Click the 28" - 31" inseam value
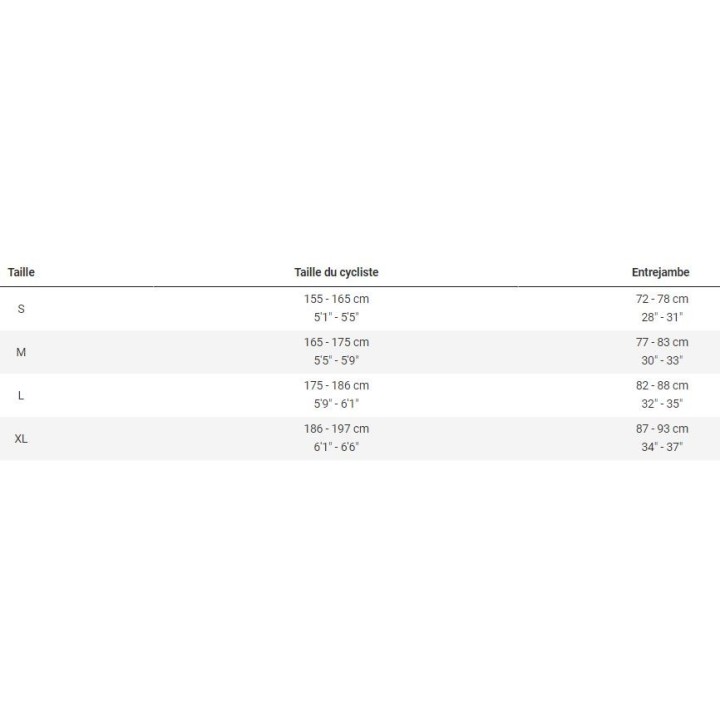This screenshot has width=720, height=720. (x=662, y=317)
